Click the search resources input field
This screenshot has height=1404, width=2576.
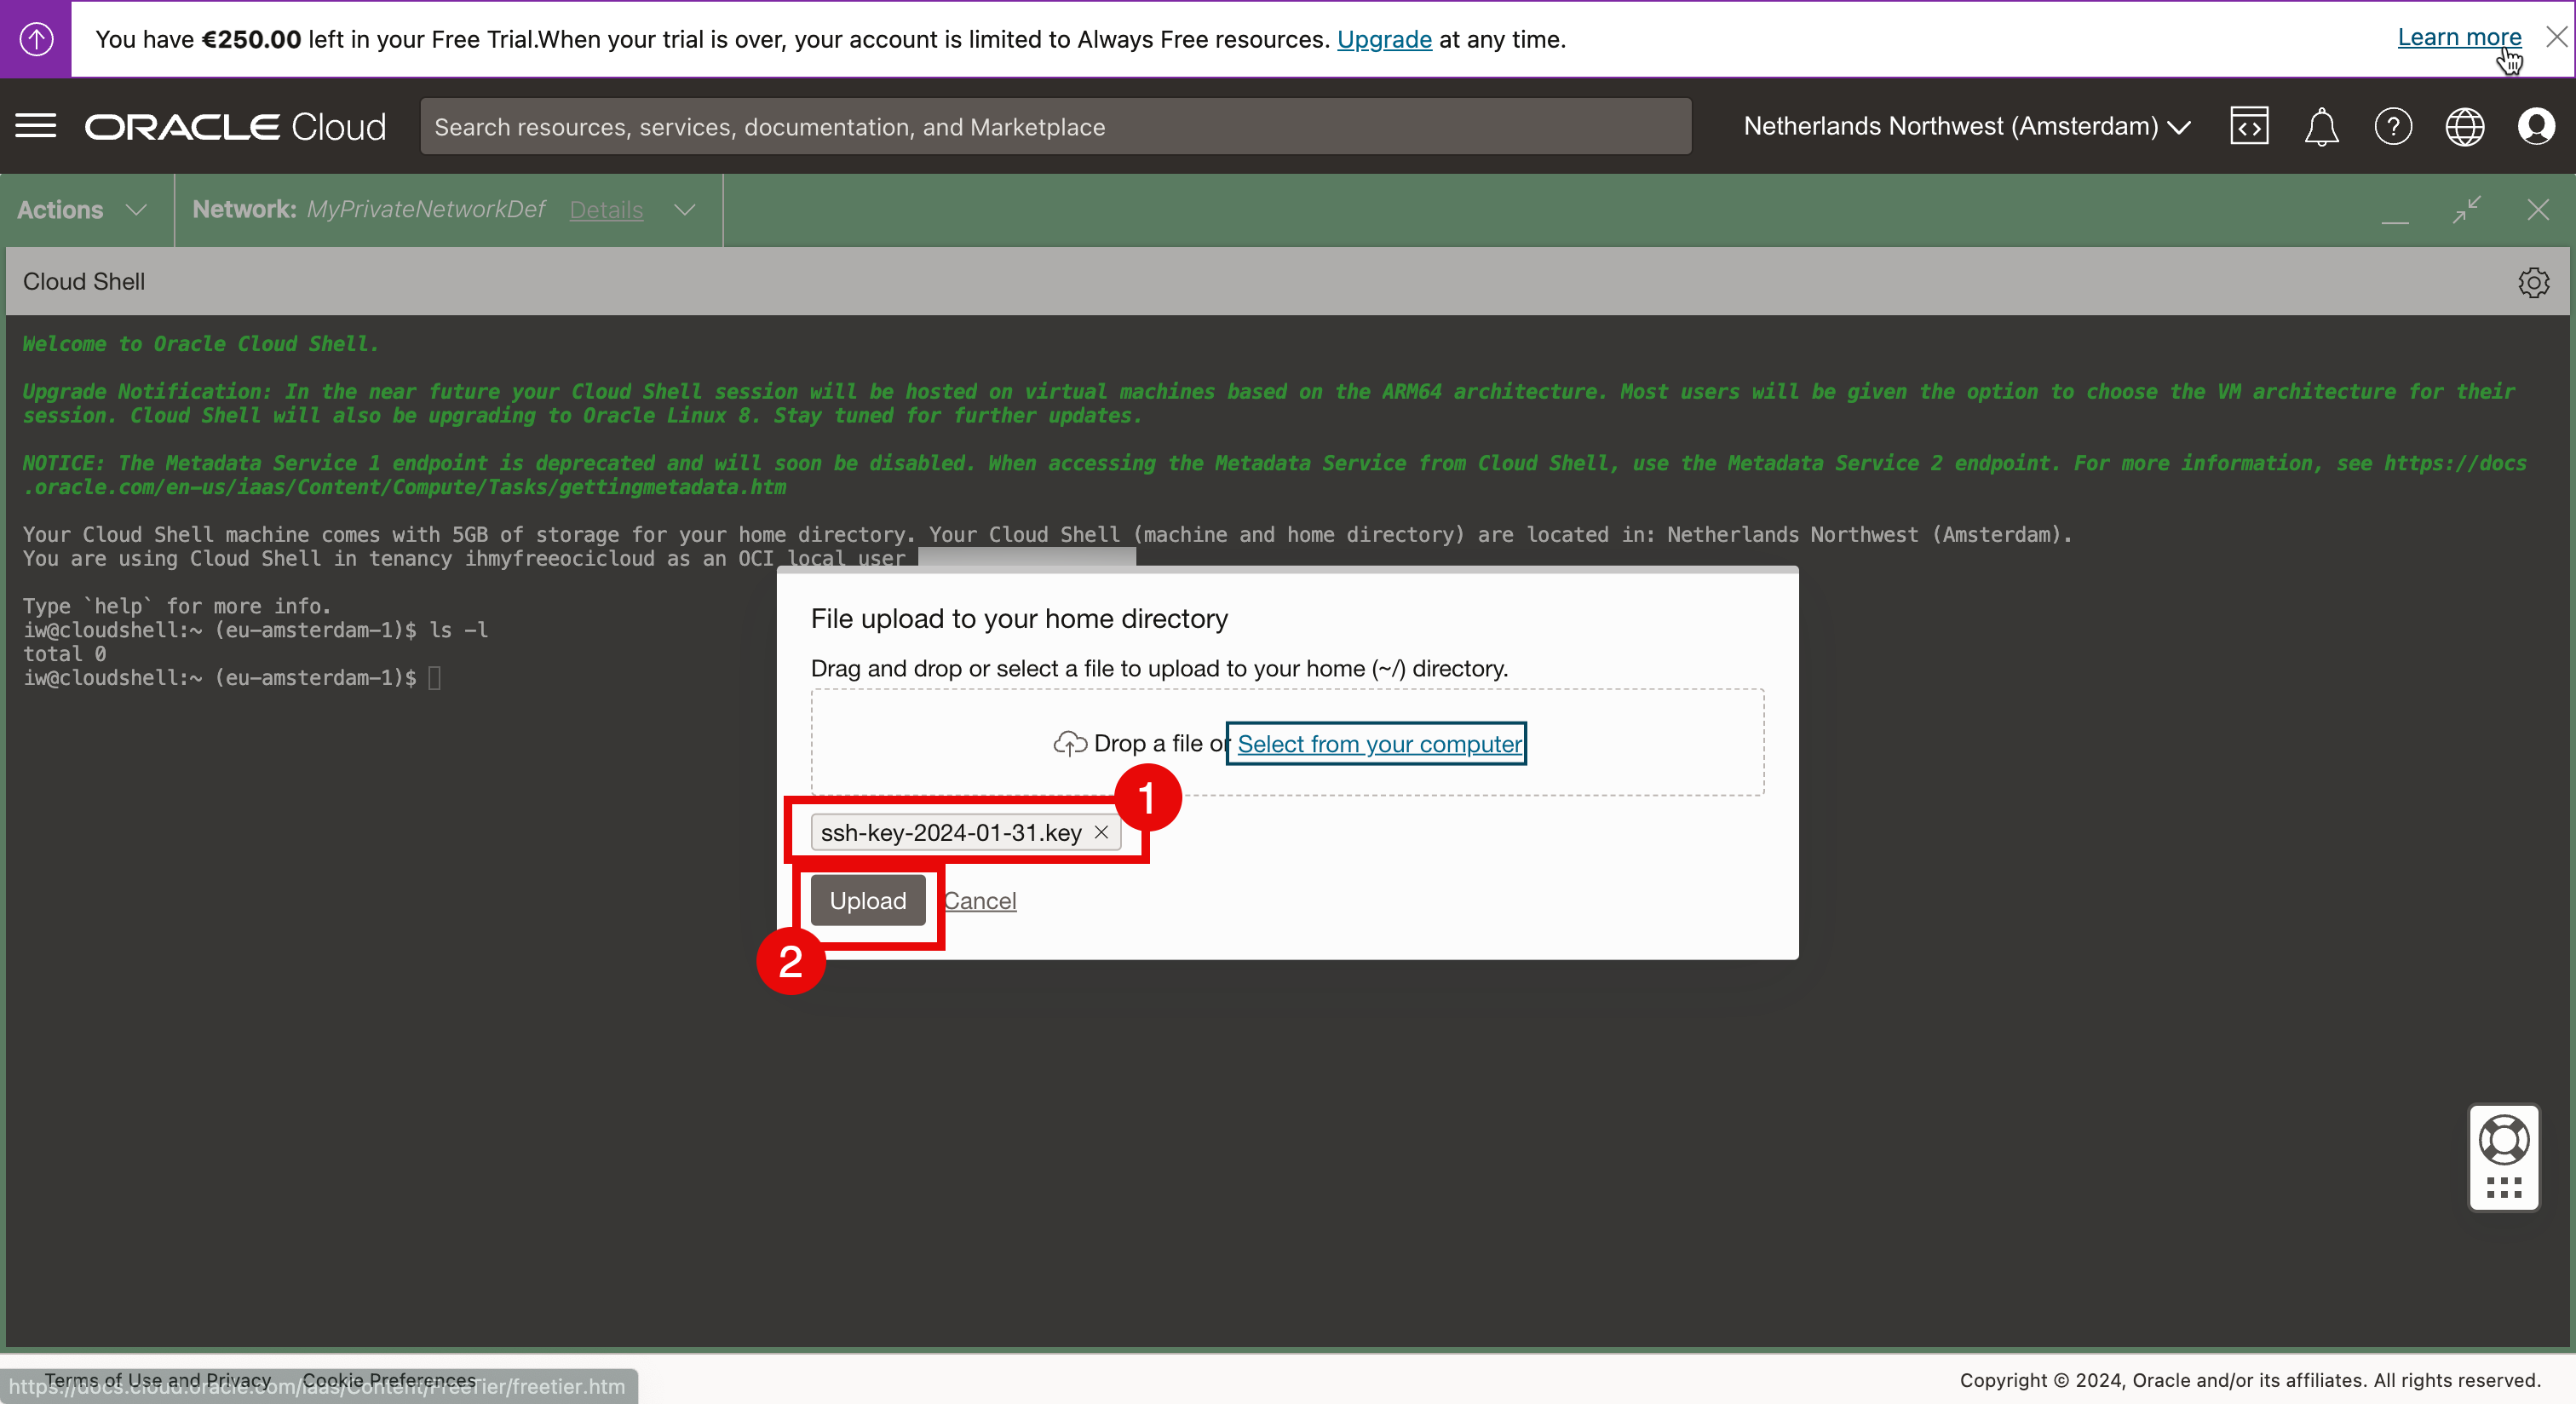click(1055, 127)
